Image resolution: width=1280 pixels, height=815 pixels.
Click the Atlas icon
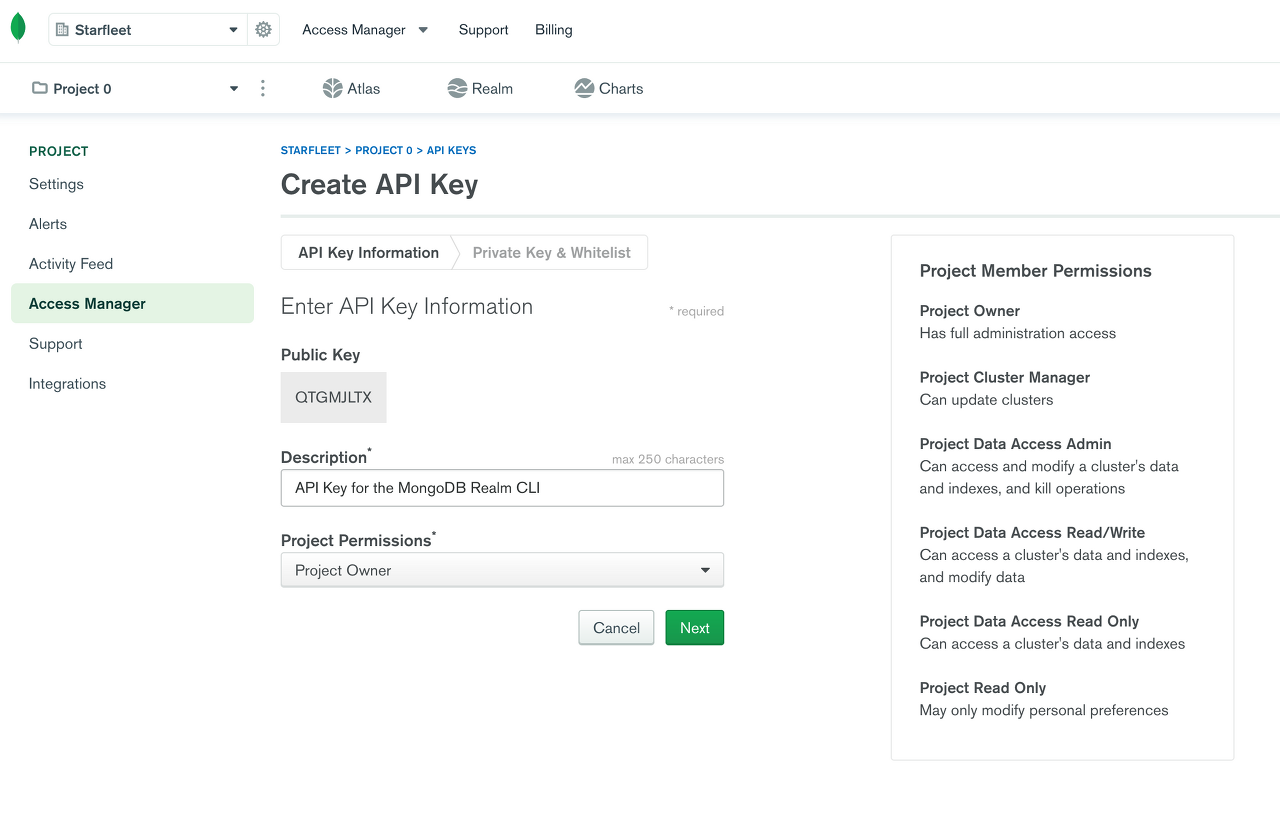332,88
